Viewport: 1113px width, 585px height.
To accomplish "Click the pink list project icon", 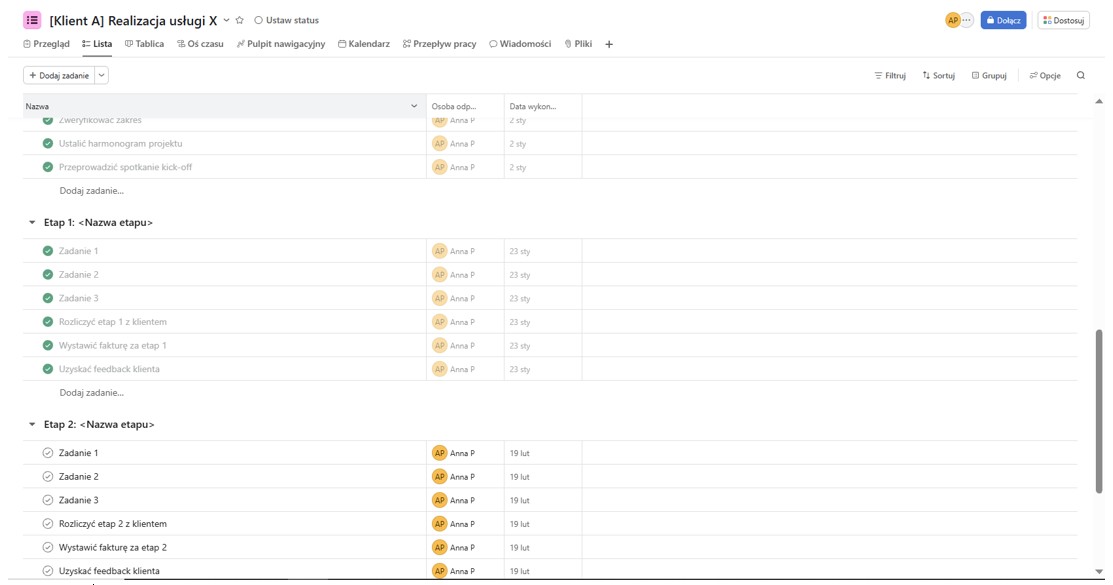I will point(32,20).
